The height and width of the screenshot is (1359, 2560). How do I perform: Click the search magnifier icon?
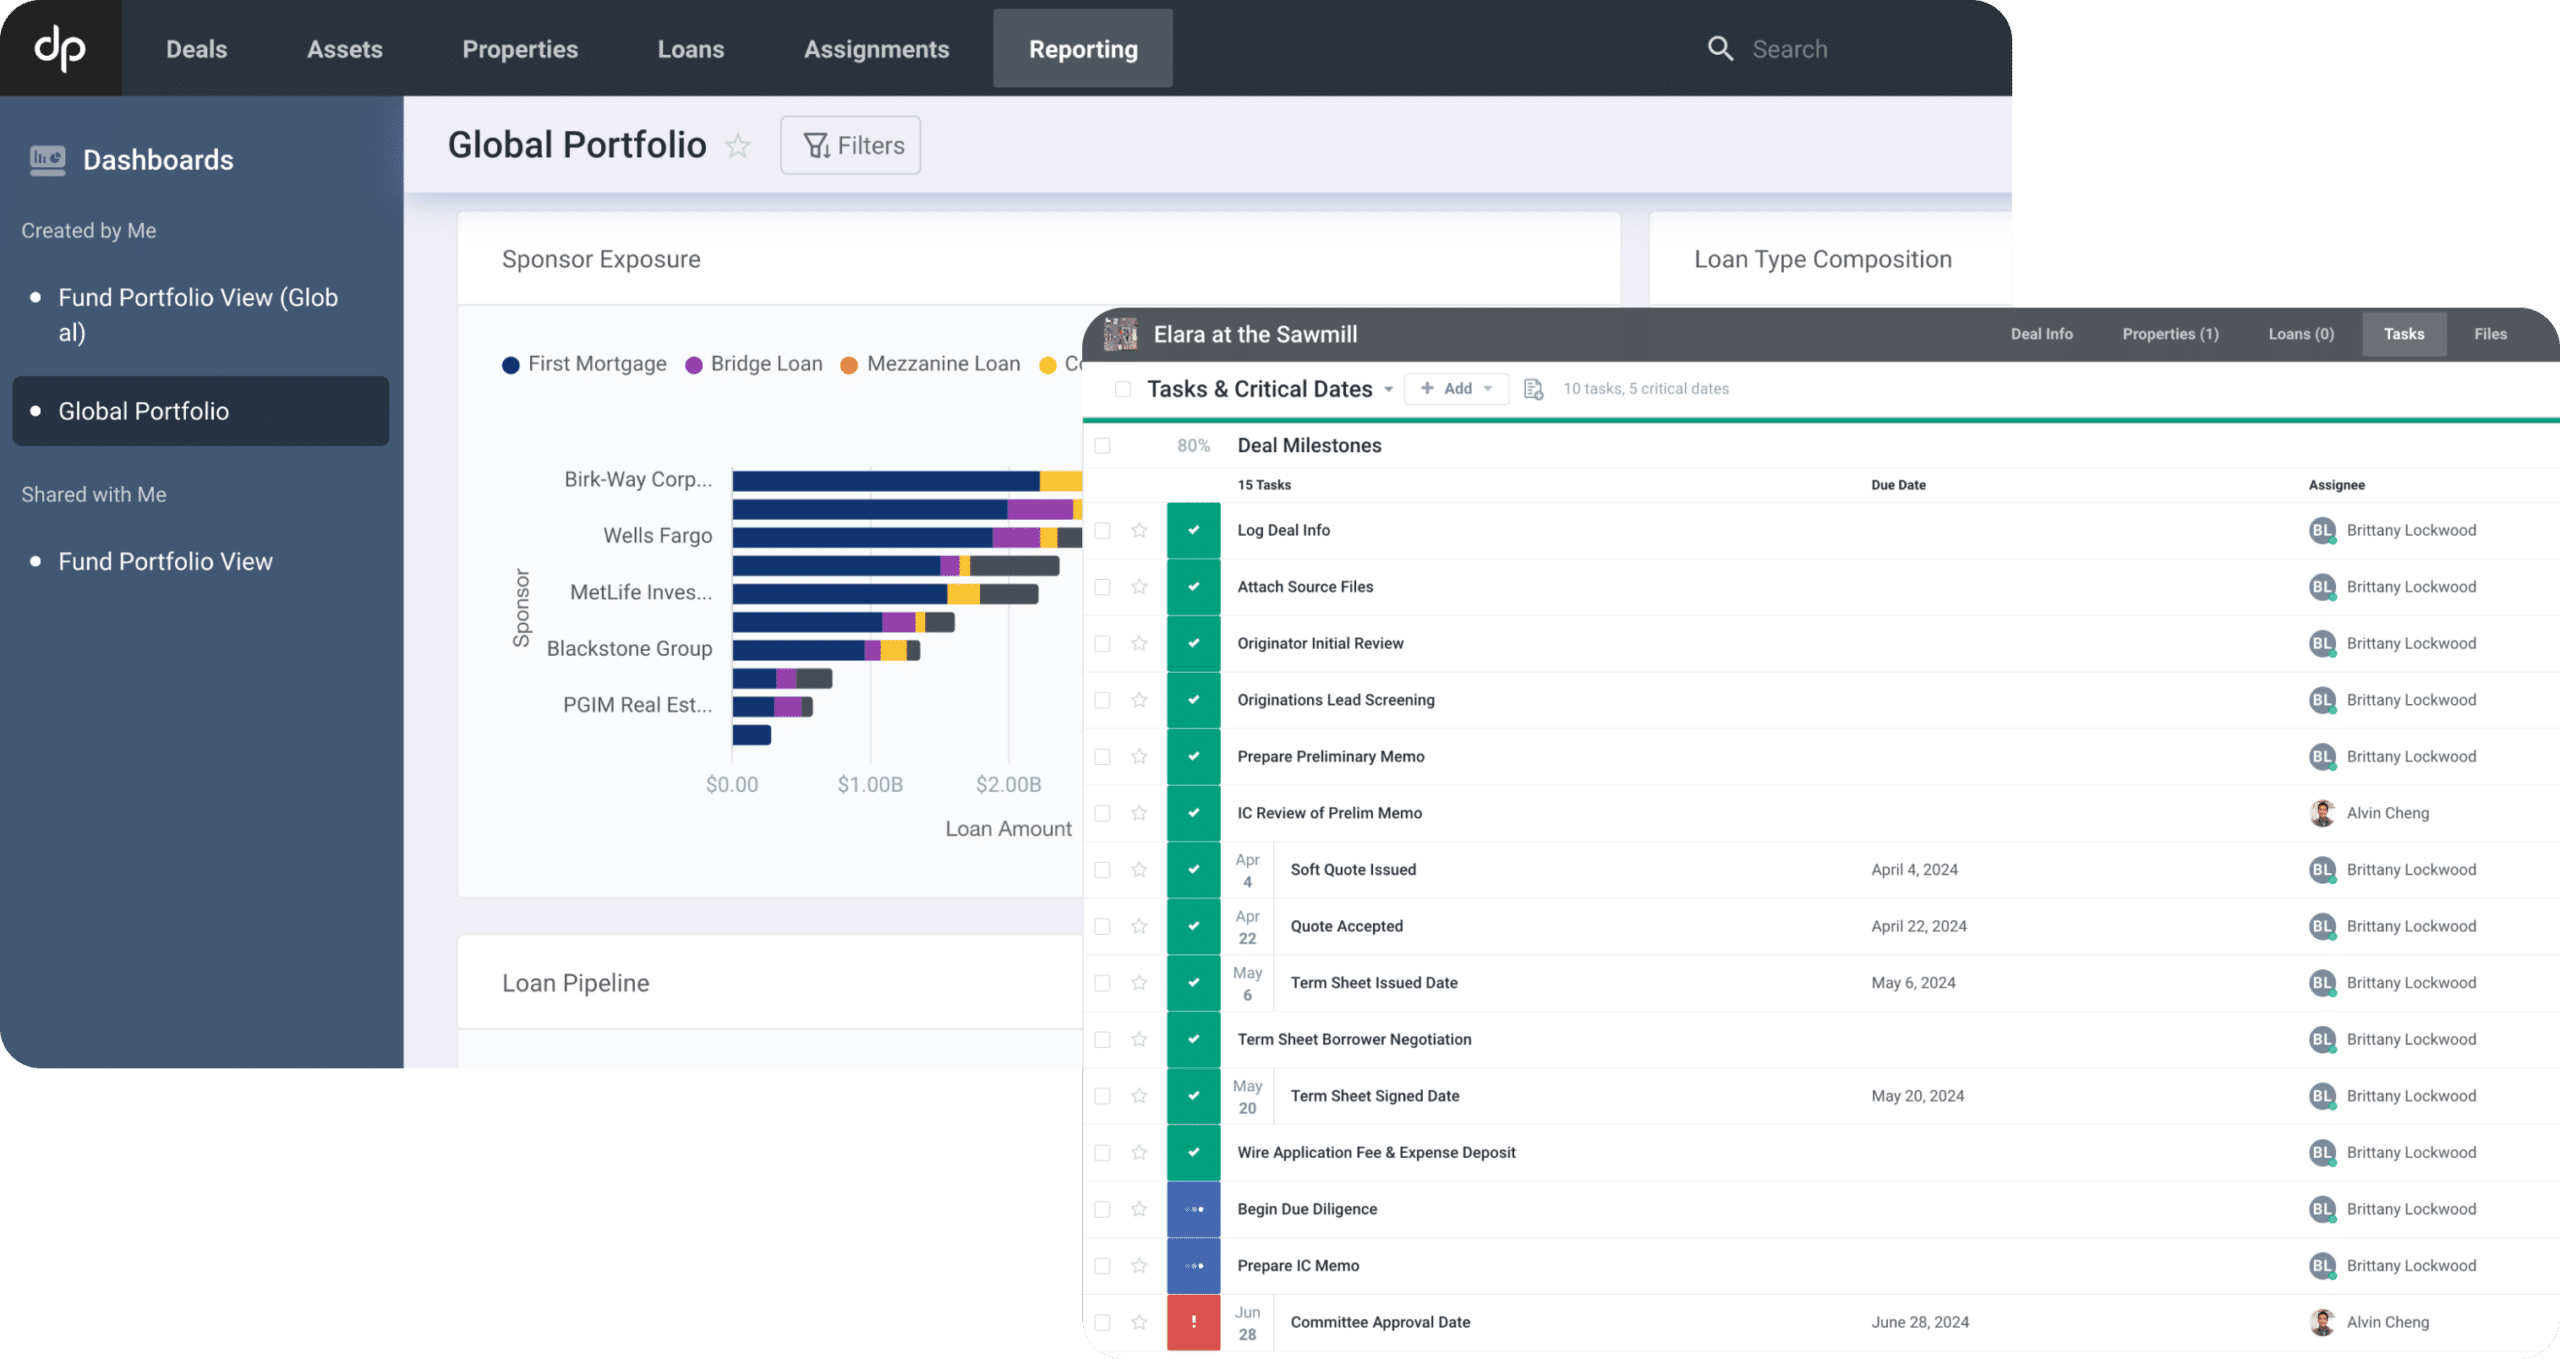[x=1720, y=48]
